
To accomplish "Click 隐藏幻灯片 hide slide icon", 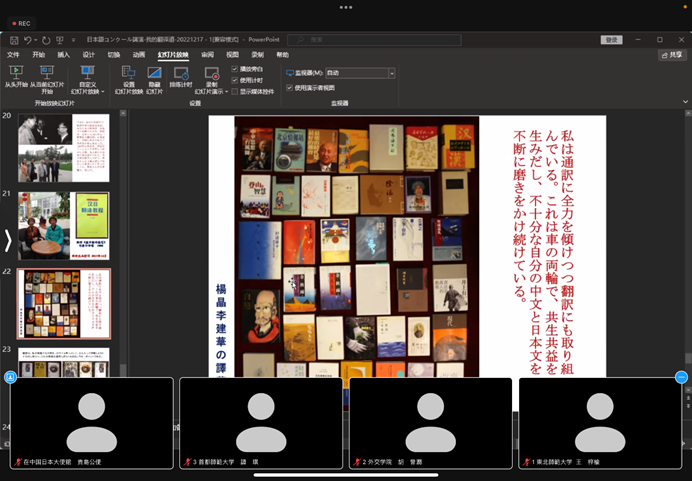I will pyautogui.click(x=154, y=73).
